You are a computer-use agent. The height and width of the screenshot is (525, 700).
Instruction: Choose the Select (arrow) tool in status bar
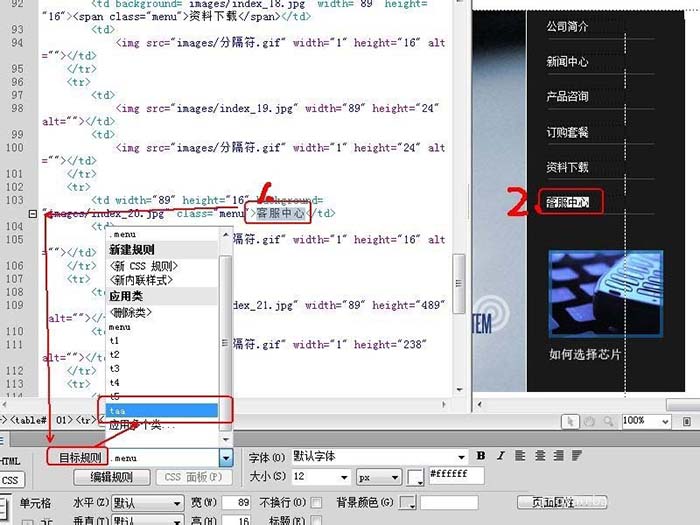click(x=570, y=421)
